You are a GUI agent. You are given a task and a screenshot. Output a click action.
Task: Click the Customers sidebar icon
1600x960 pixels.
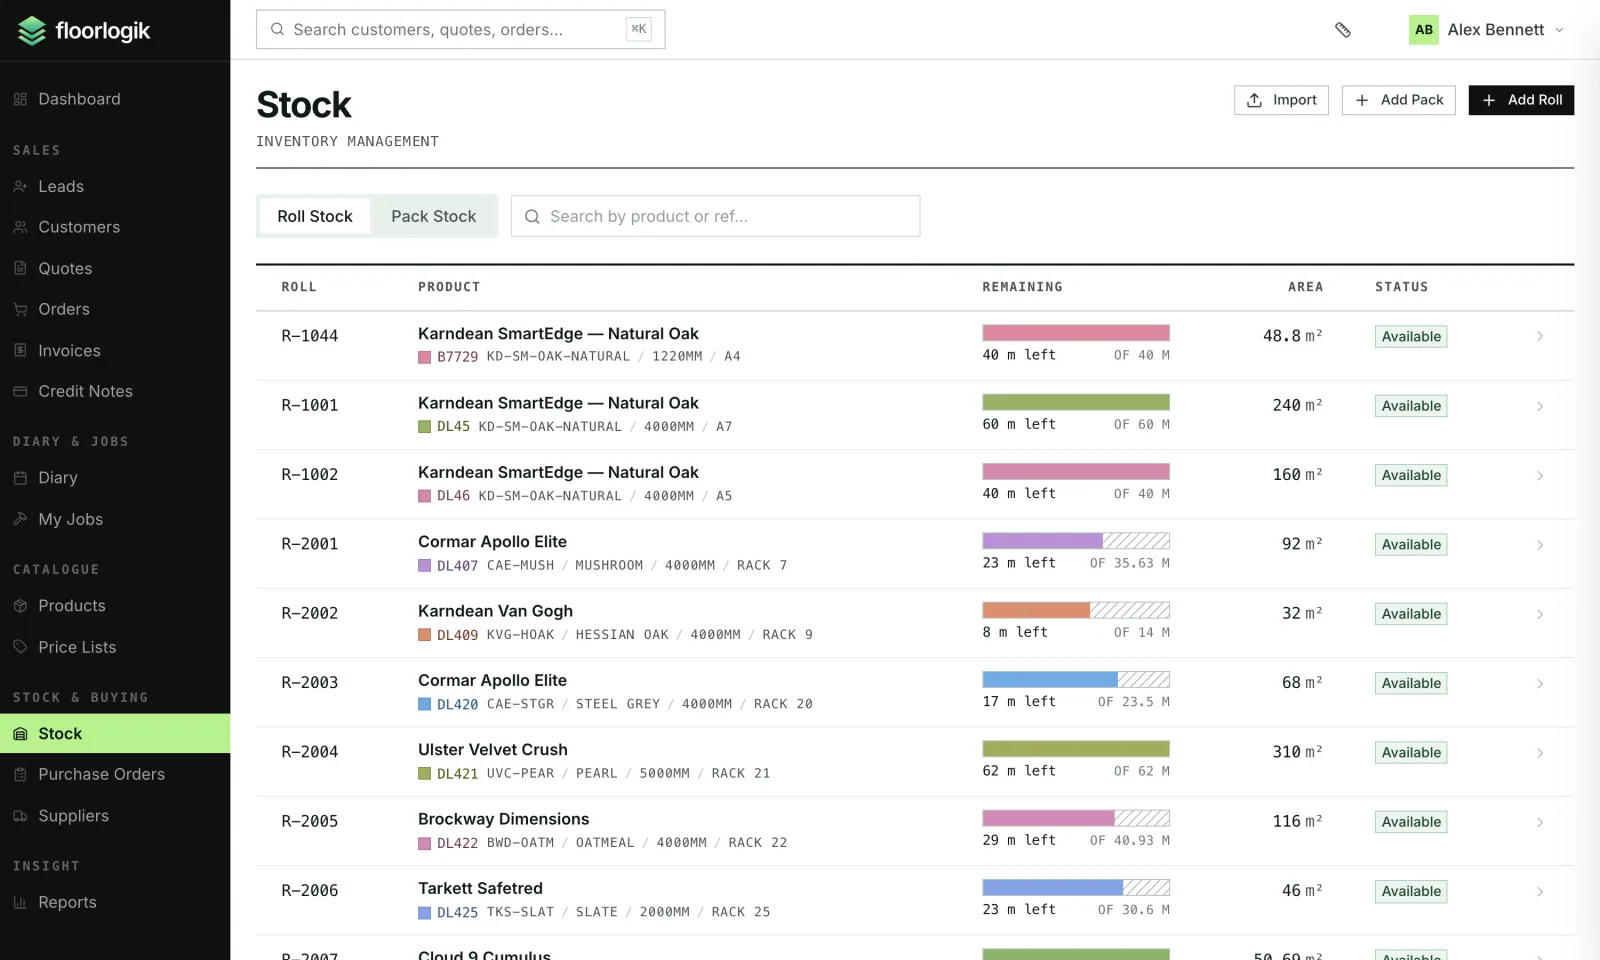20,227
